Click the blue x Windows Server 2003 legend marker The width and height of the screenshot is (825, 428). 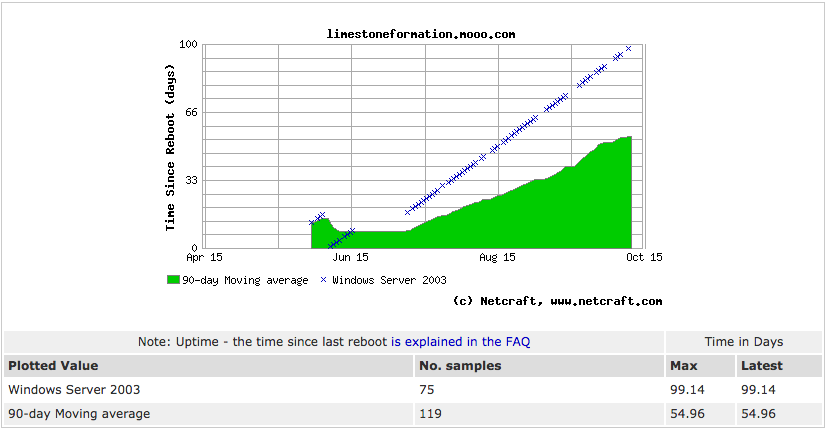(323, 280)
